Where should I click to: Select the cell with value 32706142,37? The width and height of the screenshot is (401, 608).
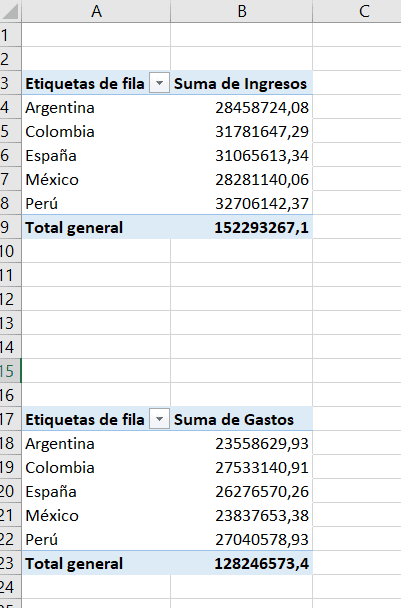(242, 204)
